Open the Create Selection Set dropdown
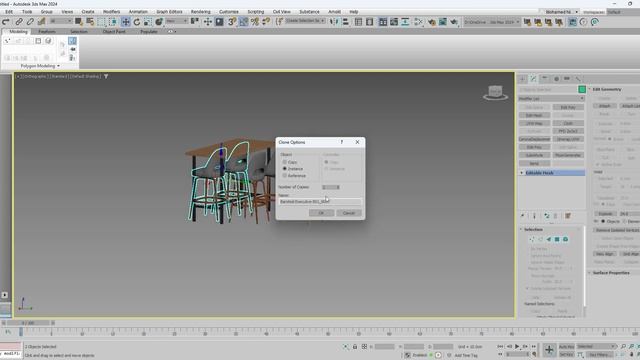This screenshot has height=360, width=640. click(x=305, y=21)
